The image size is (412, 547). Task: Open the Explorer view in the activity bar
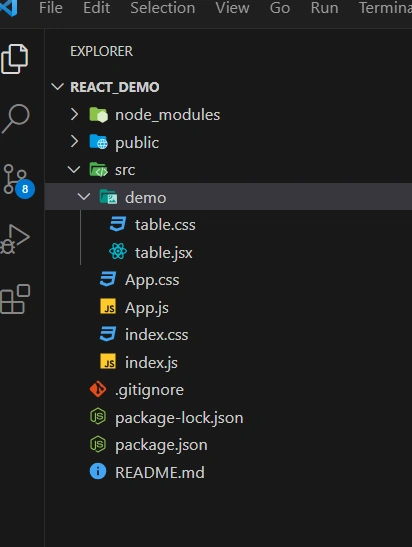click(15, 59)
